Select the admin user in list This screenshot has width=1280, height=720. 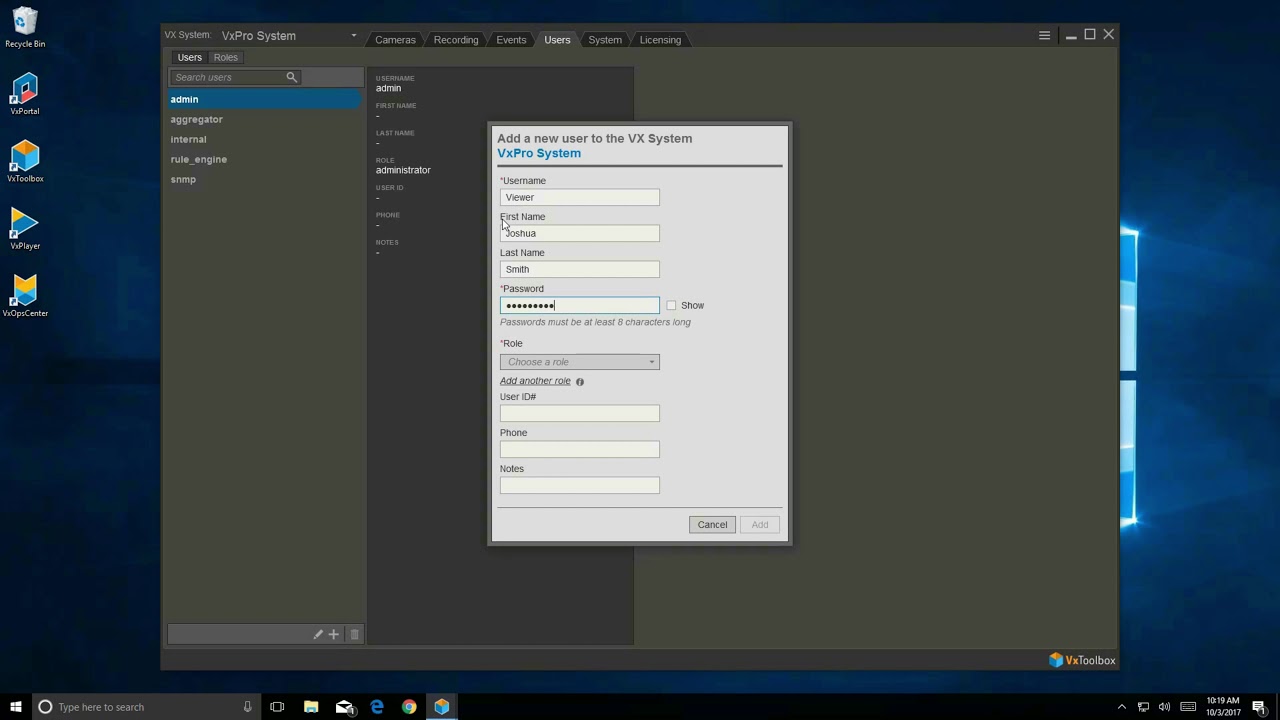[265, 99]
